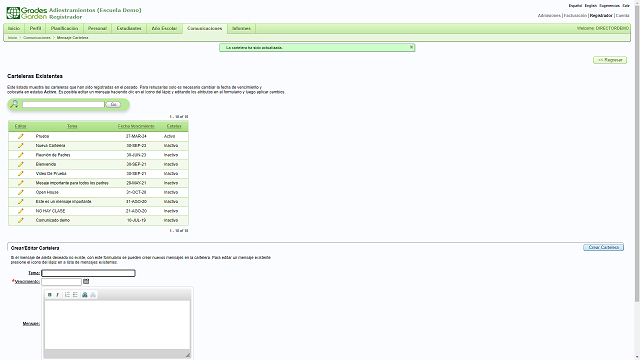
Task: Click the 'NO HAY CLASE' topic text
Action: tap(50, 211)
